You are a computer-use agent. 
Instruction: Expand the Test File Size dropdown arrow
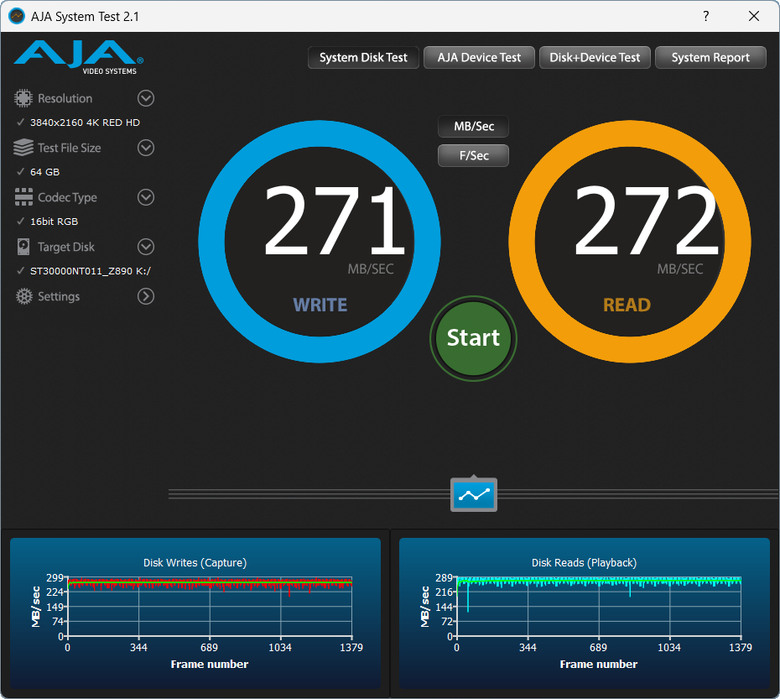tap(146, 148)
